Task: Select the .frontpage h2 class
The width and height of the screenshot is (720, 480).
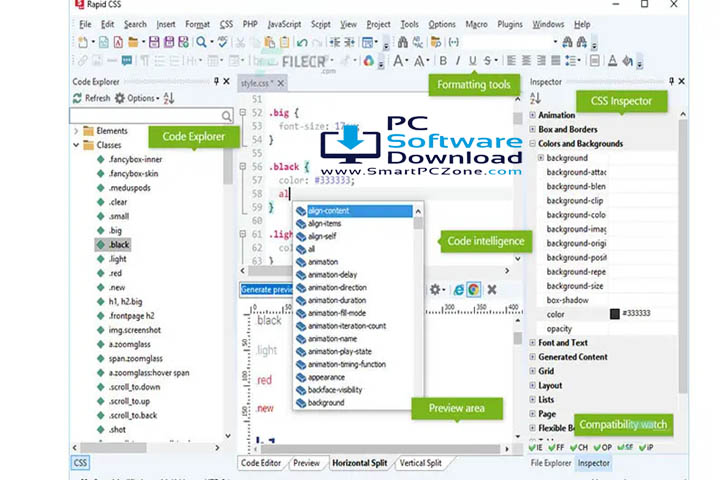Action: point(131,316)
